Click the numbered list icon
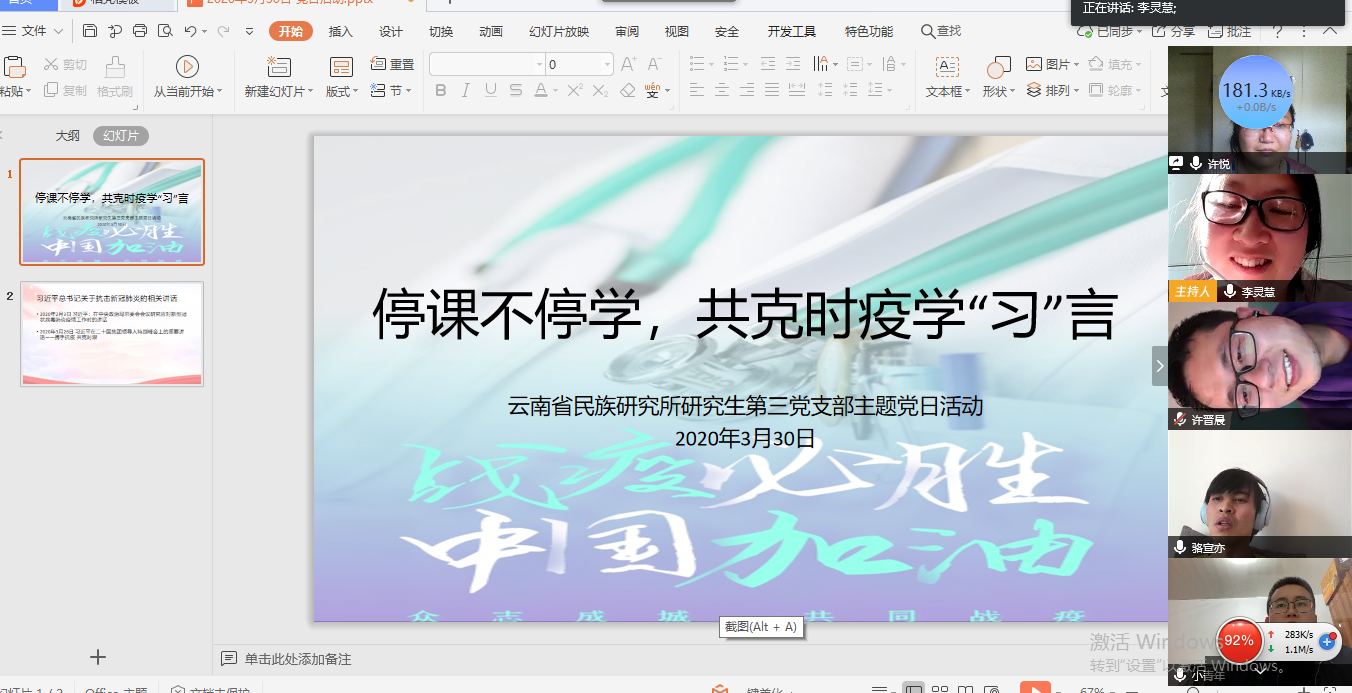 [x=732, y=64]
